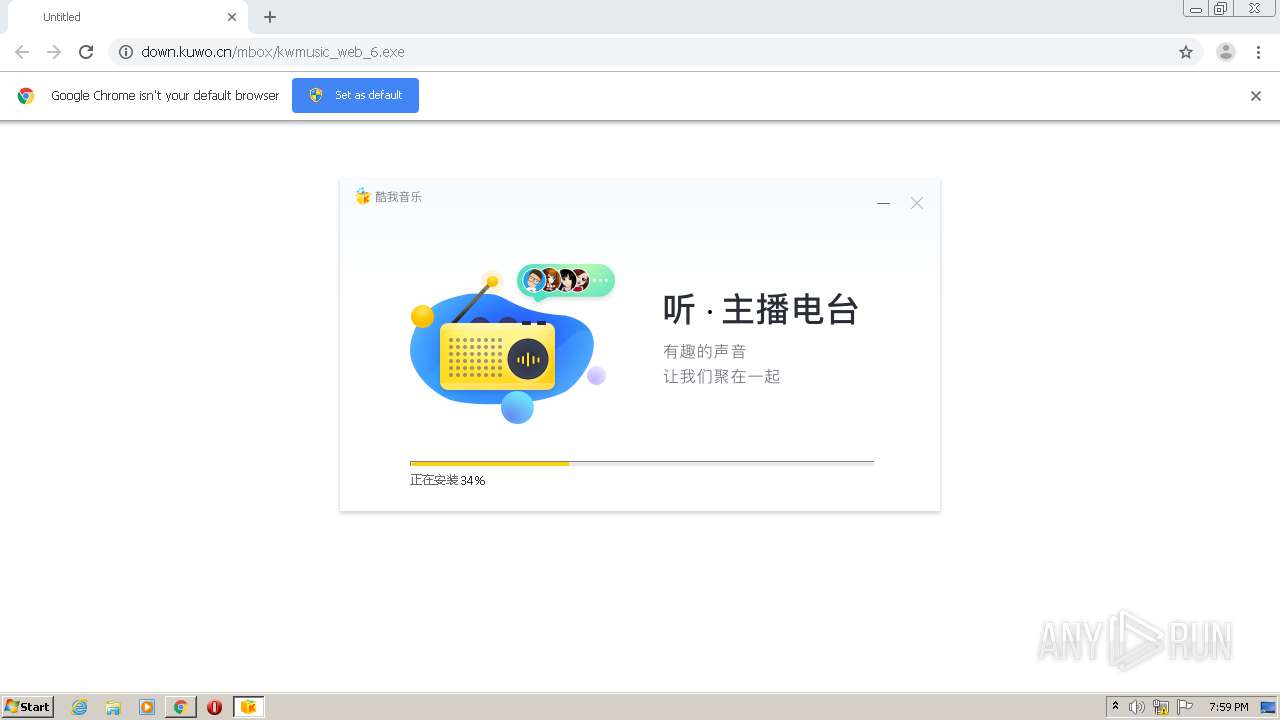Image resolution: width=1280 pixels, height=720 pixels.
Task: Open Action Center flag icon
Action: 1185,707
